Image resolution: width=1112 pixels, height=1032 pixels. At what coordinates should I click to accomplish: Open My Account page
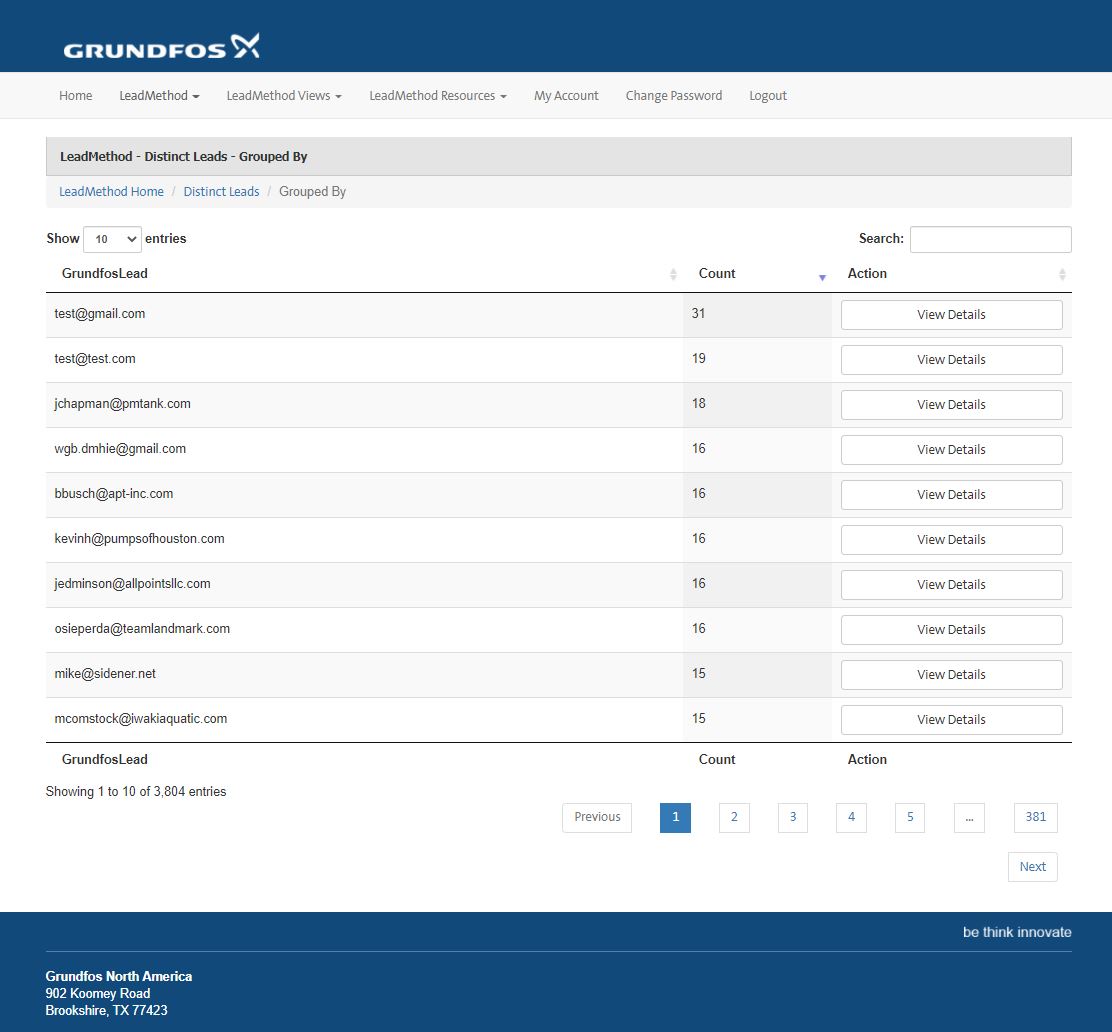pyautogui.click(x=566, y=96)
